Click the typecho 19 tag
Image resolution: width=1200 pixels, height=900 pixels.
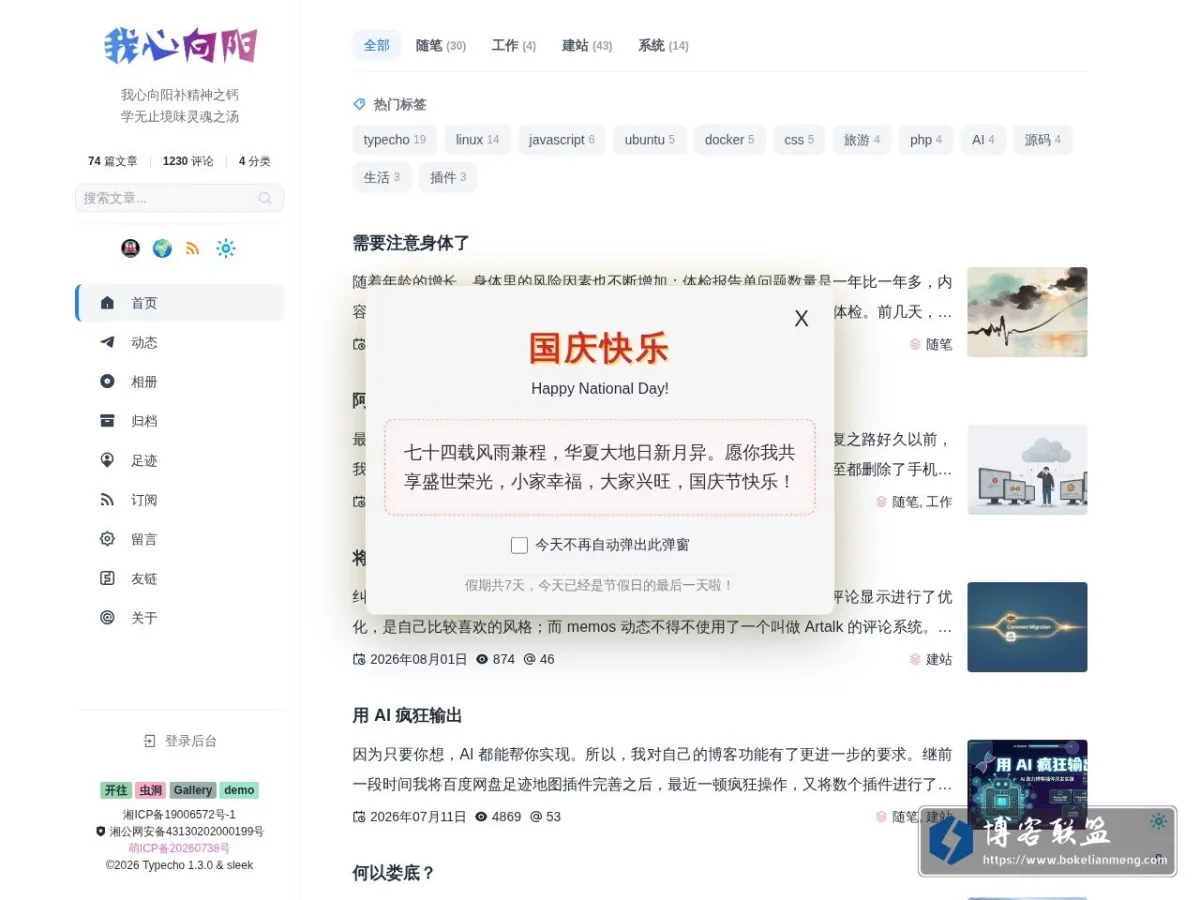[x=395, y=140]
